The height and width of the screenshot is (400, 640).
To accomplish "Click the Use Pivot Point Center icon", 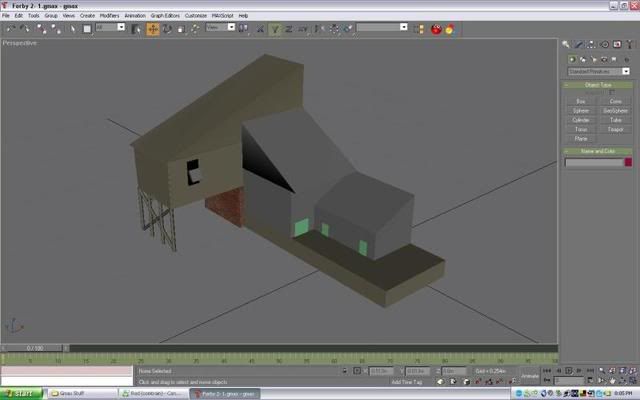I will point(244,29).
